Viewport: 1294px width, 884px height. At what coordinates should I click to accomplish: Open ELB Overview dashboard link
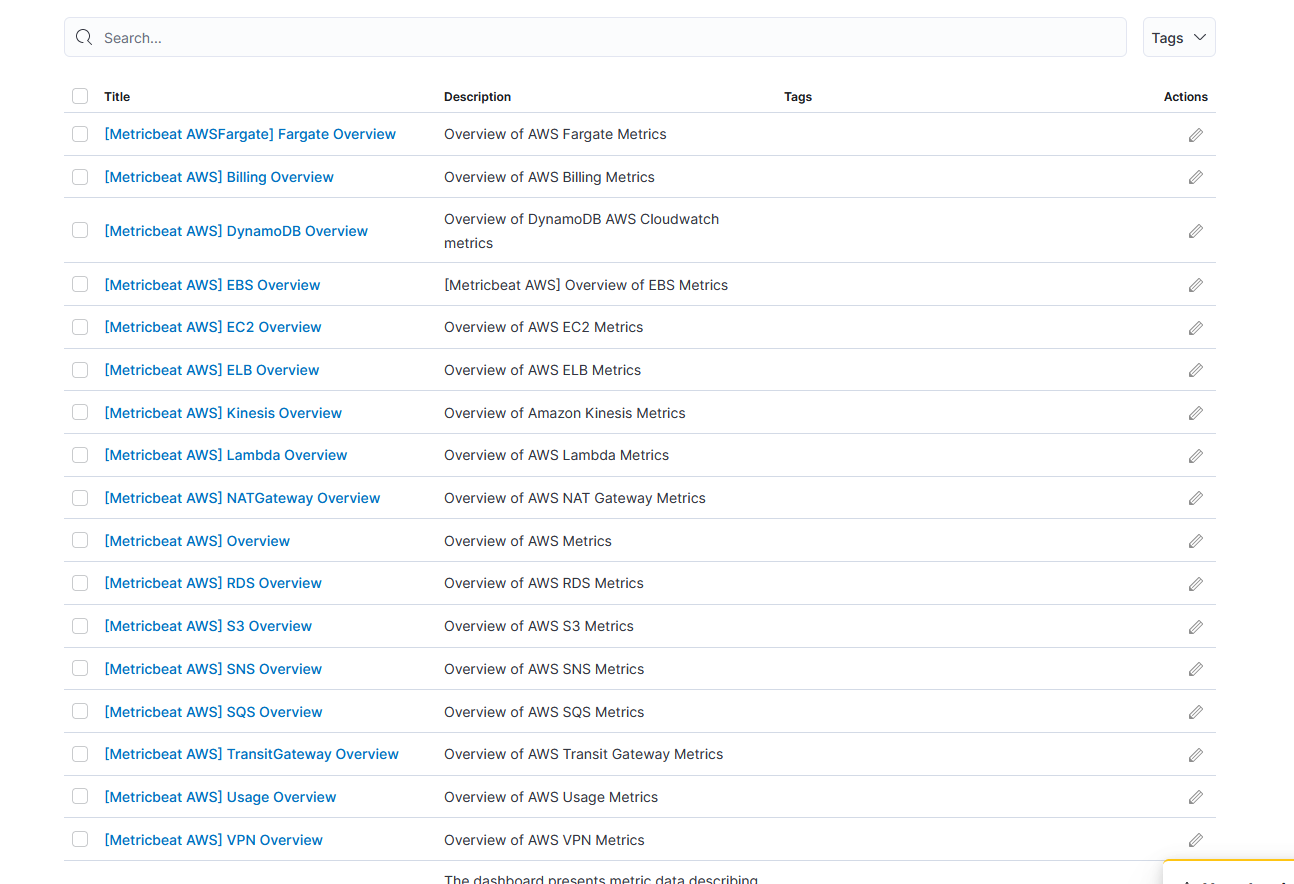click(x=212, y=370)
